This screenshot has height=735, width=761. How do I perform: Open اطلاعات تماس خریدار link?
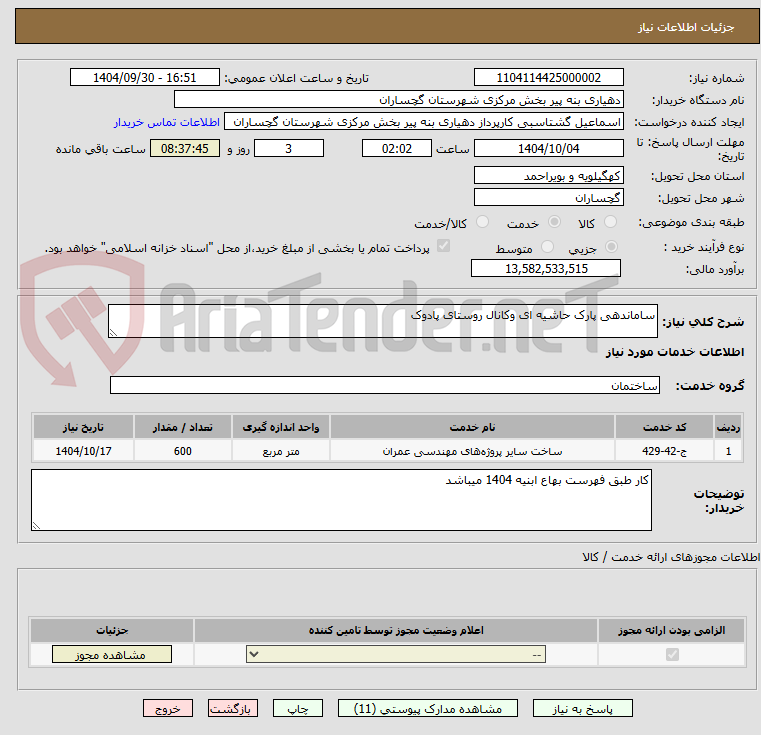(x=167, y=122)
